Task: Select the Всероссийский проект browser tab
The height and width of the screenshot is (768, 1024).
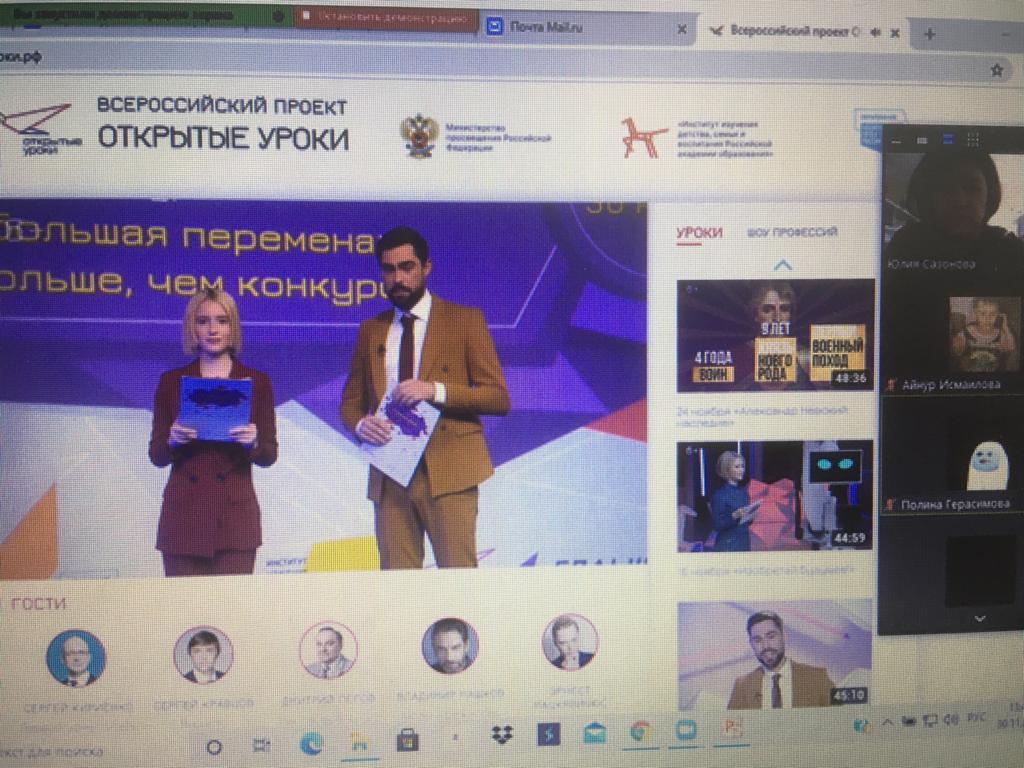Action: [803, 31]
